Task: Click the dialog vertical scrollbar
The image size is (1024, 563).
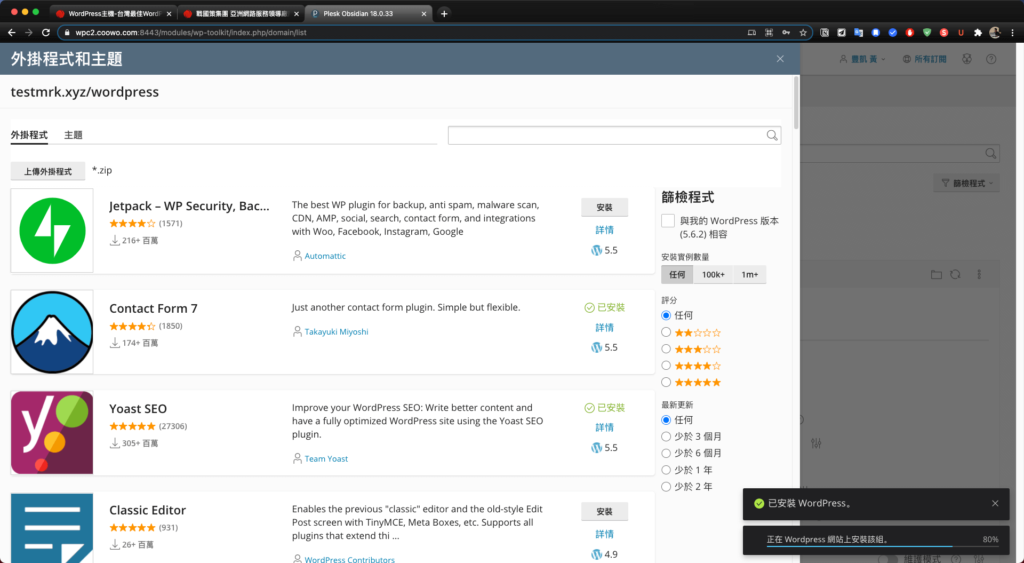Action: click(x=796, y=103)
